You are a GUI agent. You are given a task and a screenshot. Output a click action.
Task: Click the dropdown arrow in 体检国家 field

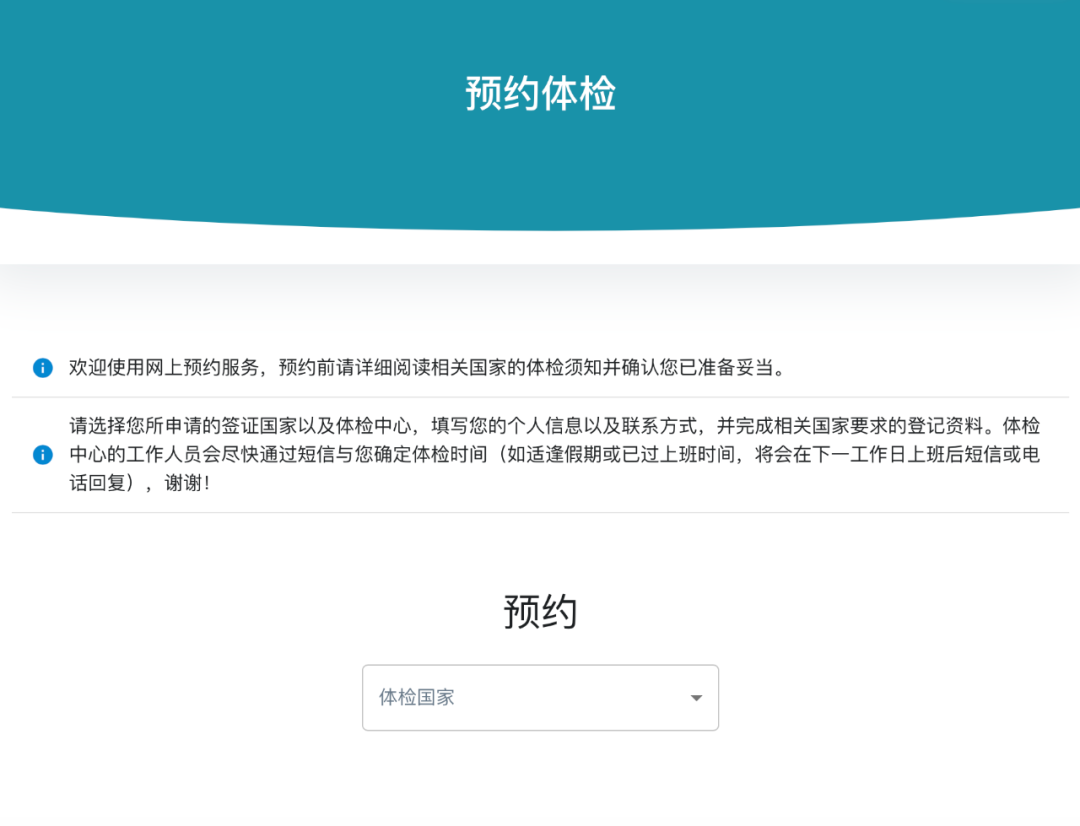tap(696, 698)
